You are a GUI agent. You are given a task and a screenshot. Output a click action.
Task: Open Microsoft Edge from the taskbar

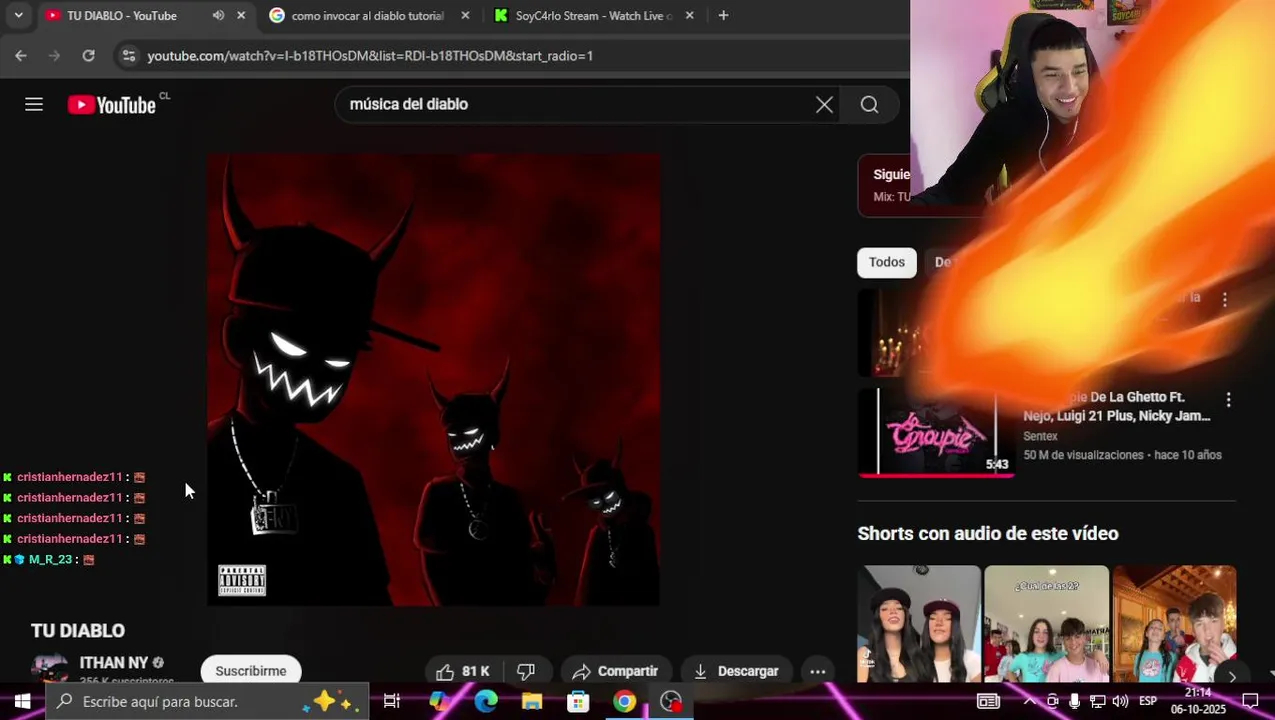click(x=486, y=701)
